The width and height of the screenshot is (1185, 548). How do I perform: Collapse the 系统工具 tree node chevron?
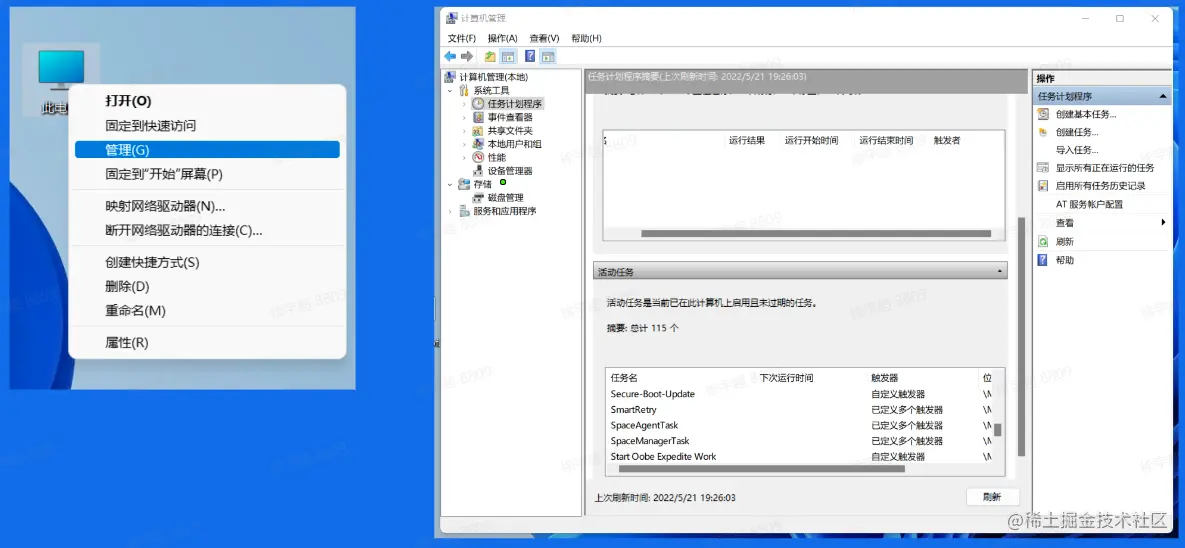[x=450, y=91]
